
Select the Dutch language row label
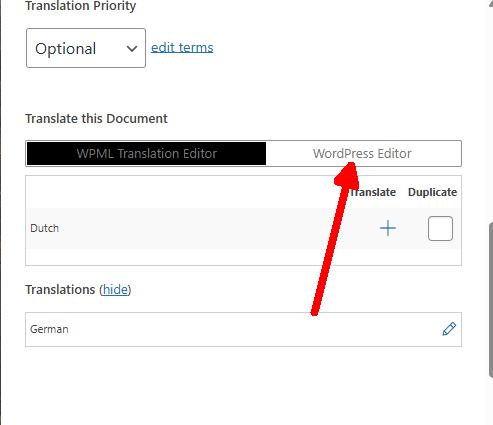click(44, 228)
